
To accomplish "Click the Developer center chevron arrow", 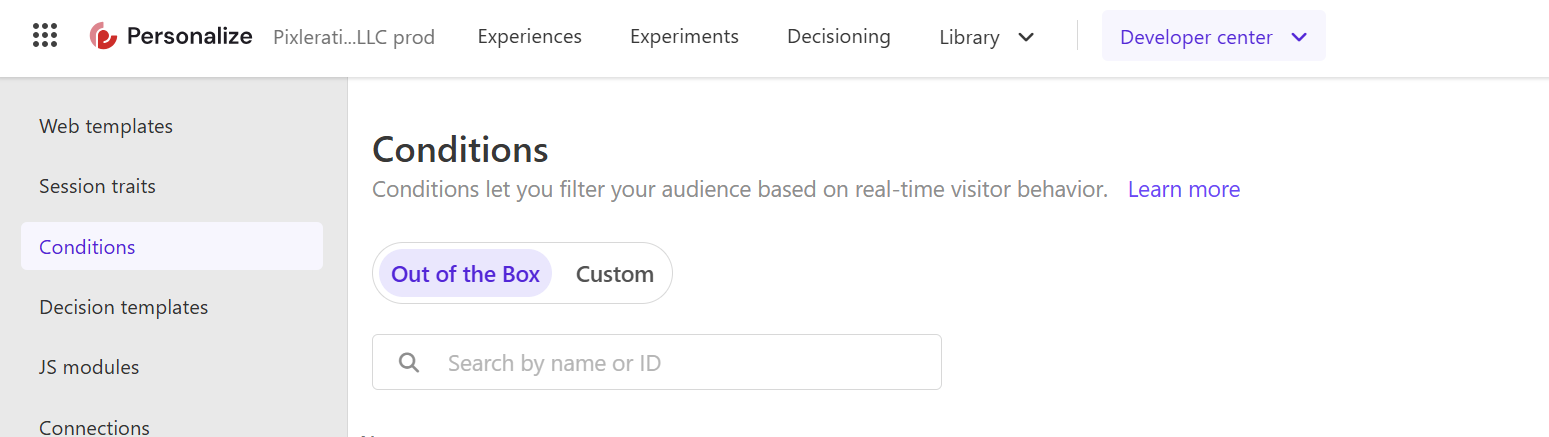I will 1299,37.
